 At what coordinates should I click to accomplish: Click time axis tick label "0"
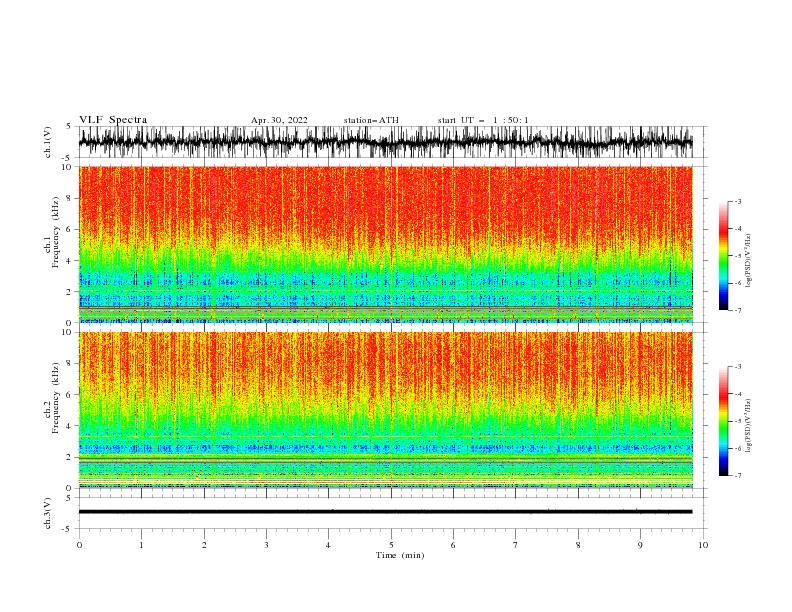tap(79, 545)
